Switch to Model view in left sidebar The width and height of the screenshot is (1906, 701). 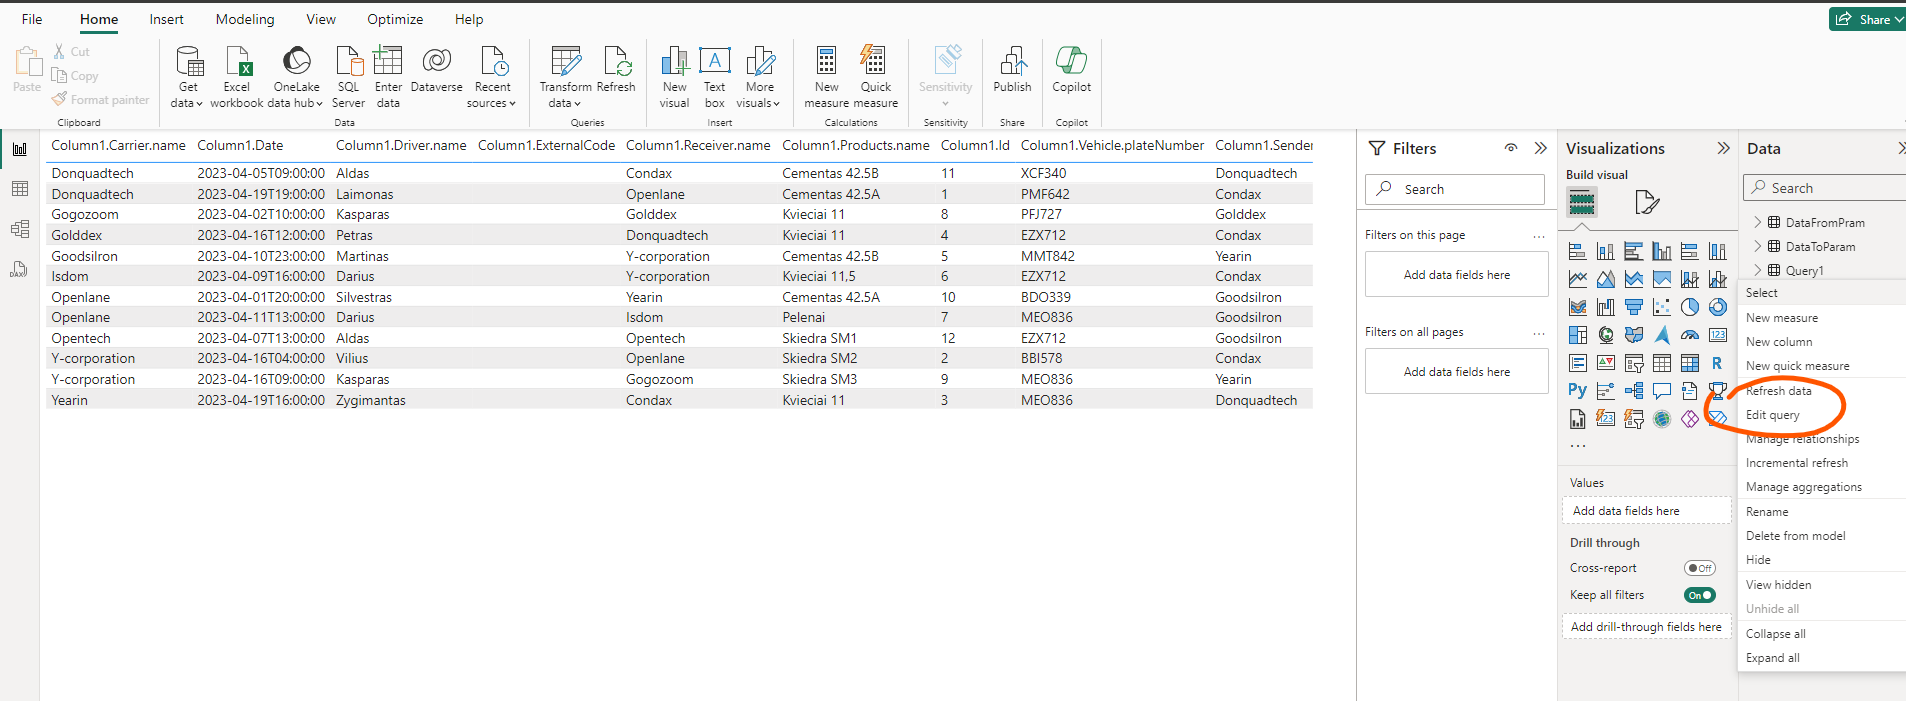pos(19,229)
